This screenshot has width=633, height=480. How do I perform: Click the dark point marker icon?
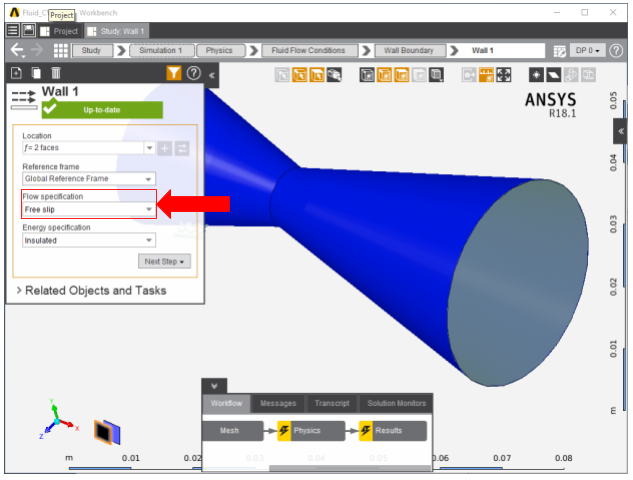[x=536, y=75]
